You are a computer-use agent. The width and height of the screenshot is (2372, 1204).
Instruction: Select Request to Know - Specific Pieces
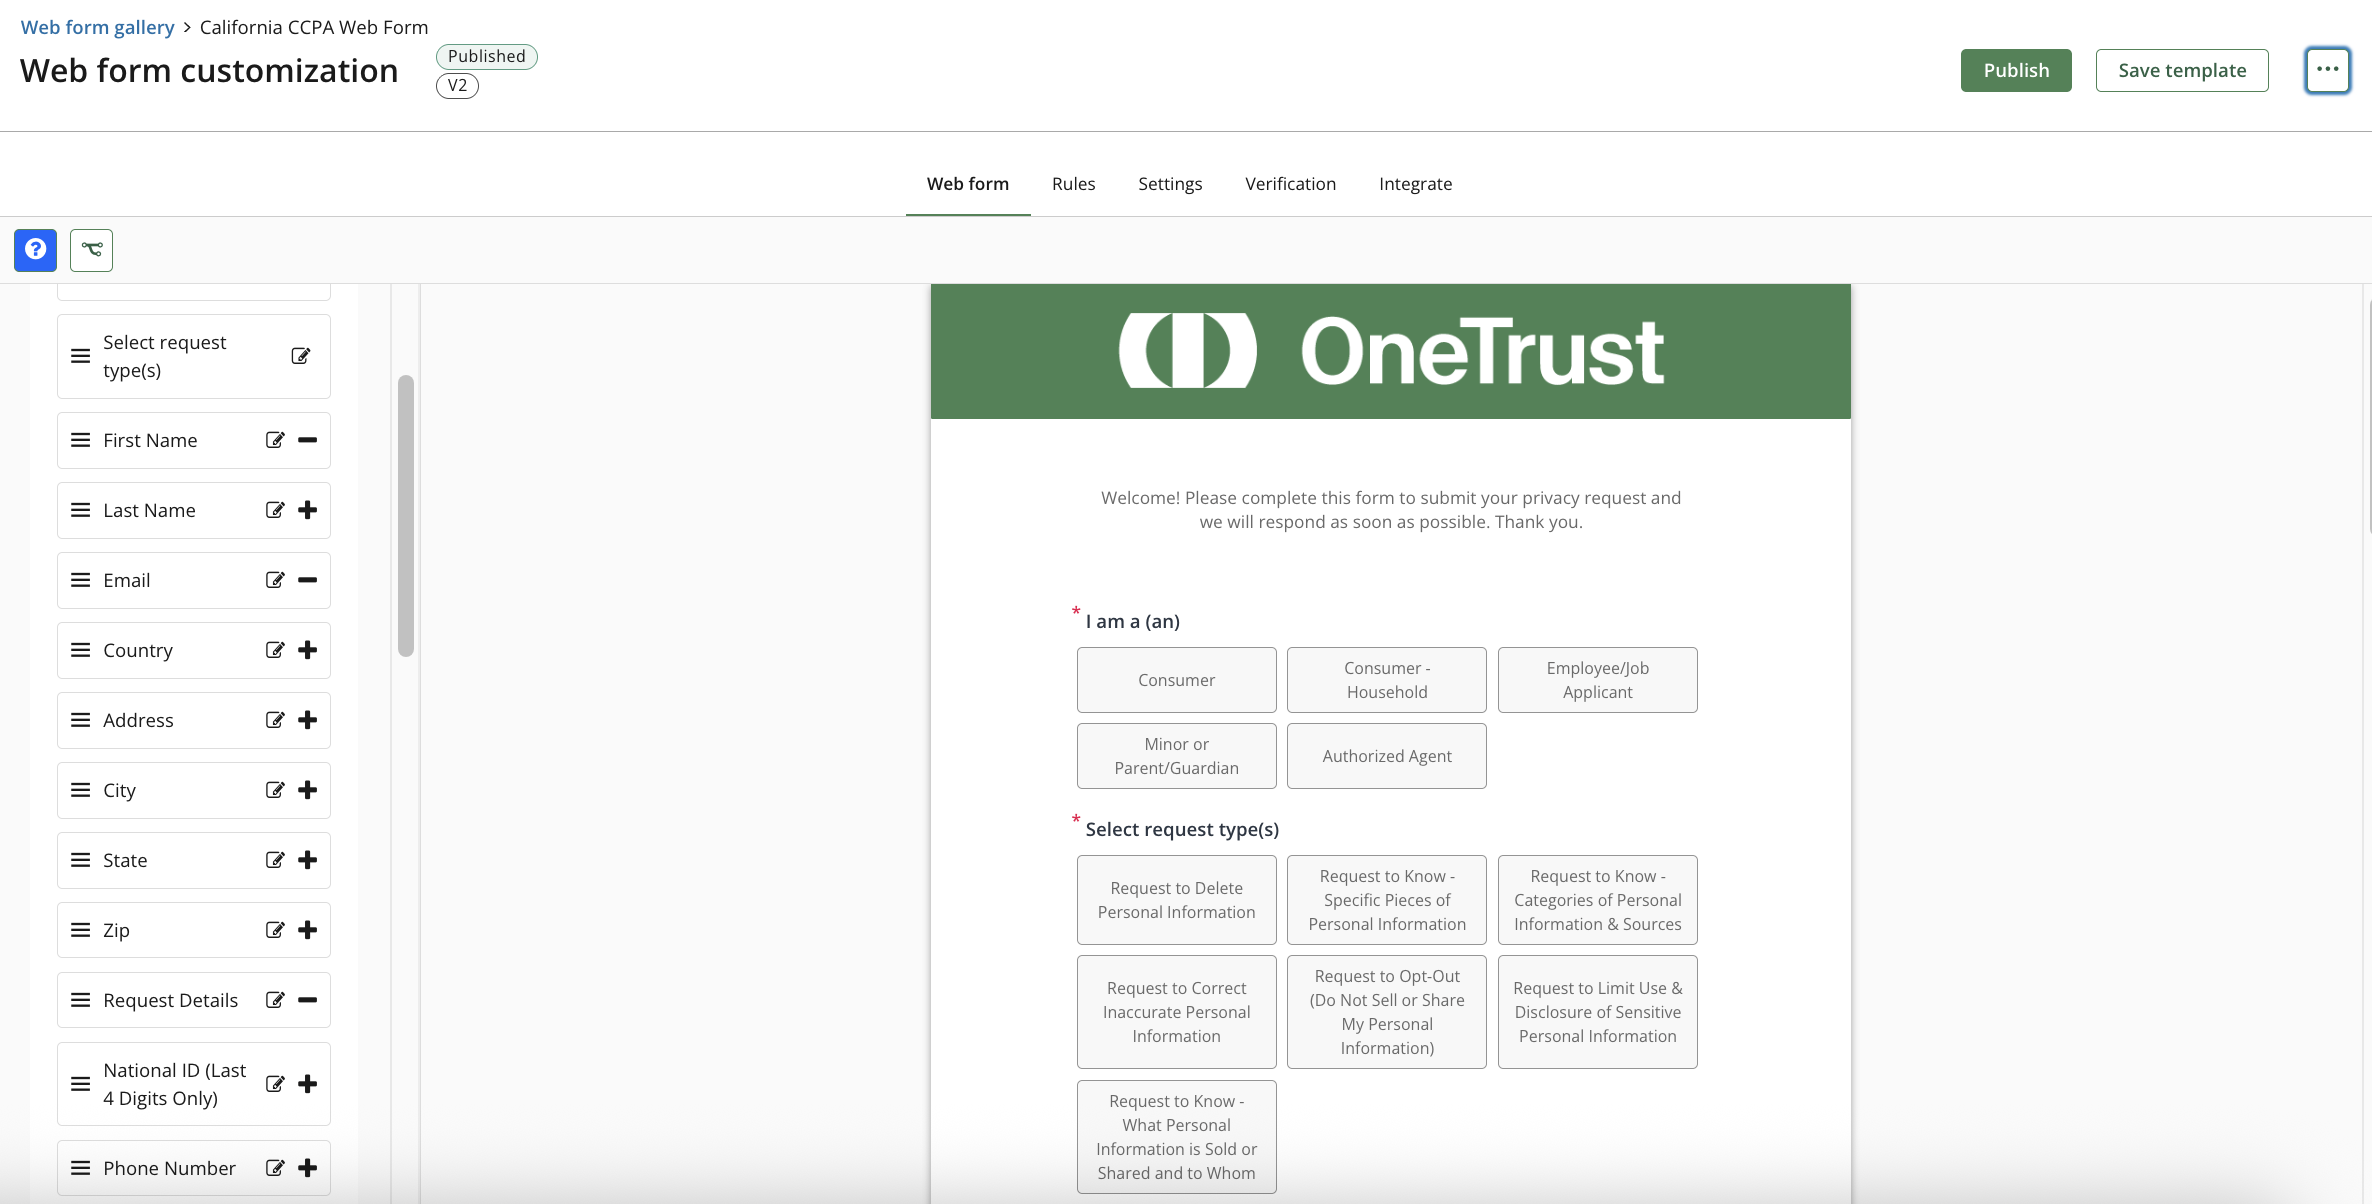pyautogui.click(x=1387, y=900)
